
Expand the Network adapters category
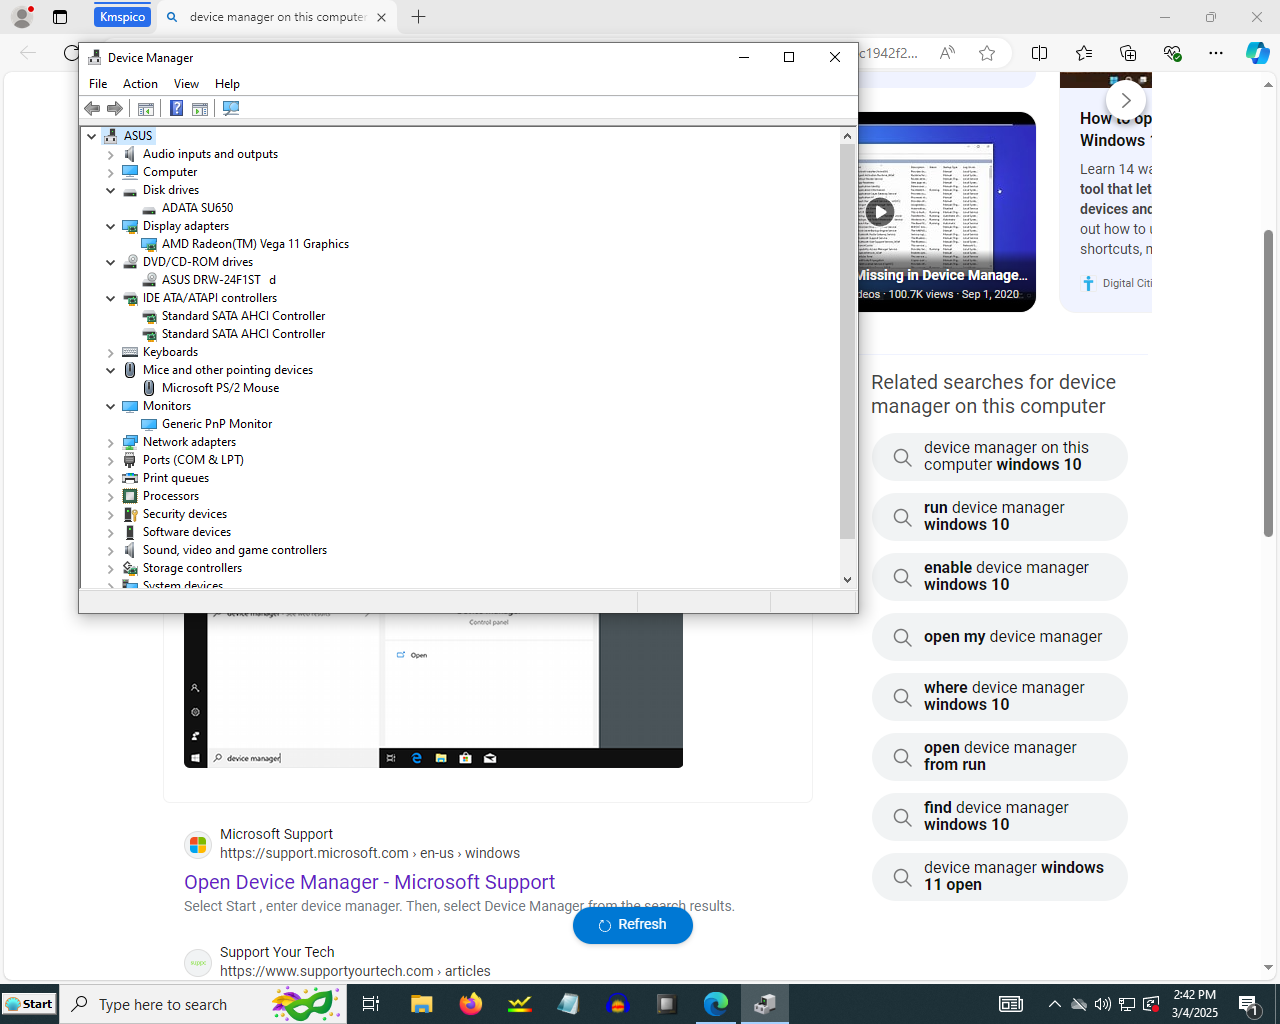[111, 442]
